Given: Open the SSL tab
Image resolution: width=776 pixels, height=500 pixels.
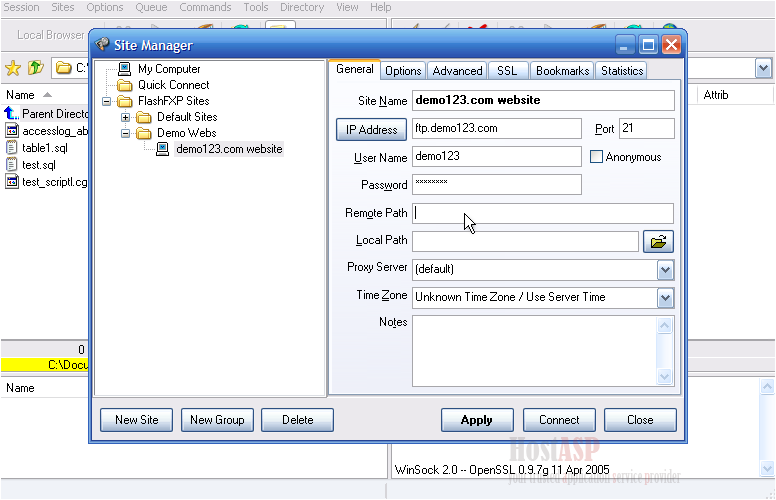Looking at the screenshot, I should click(x=507, y=71).
